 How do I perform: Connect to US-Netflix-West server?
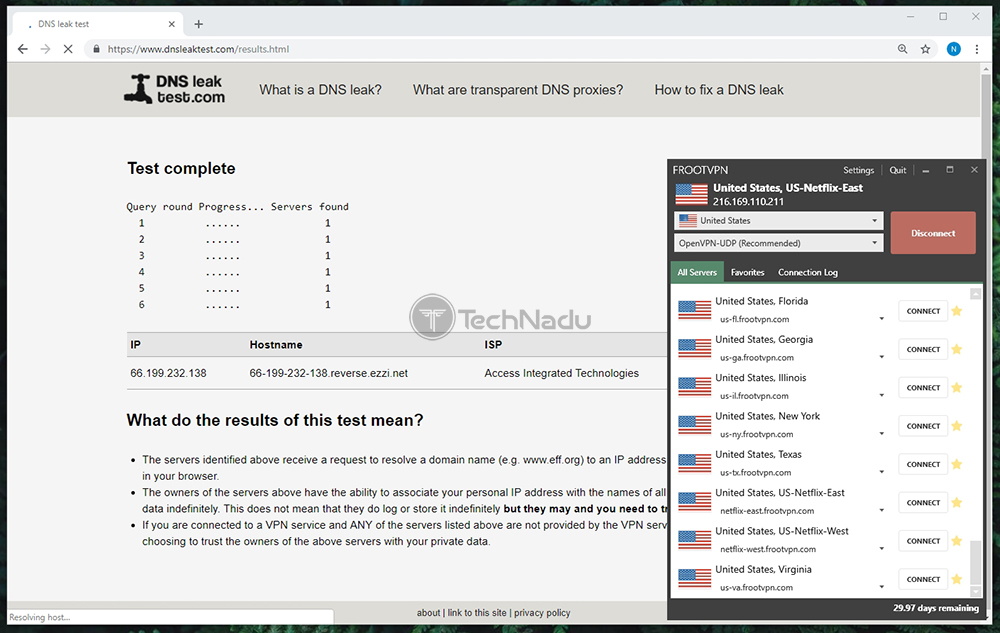pos(923,541)
